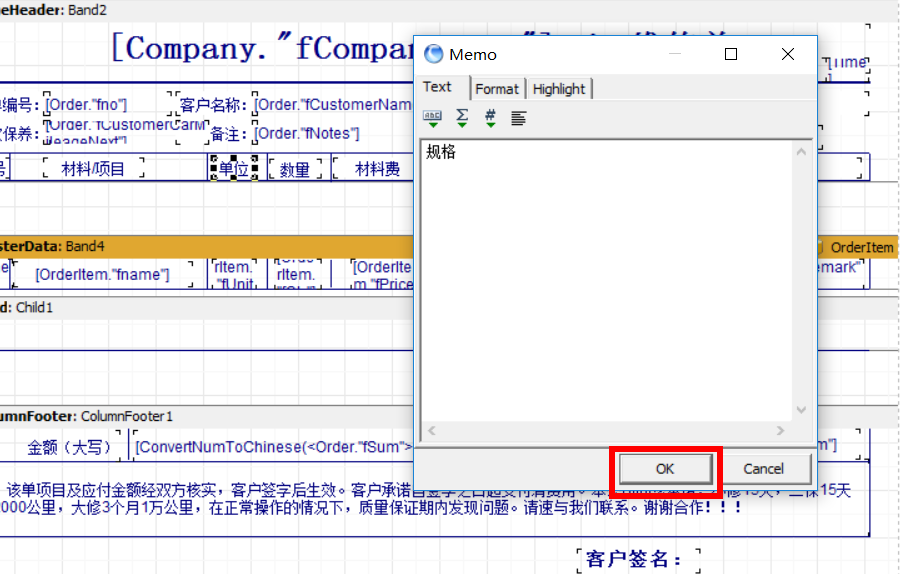The height and width of the screenshot is (574, 906).
Task: Click the insert expression icon in Memo toolbar
Action: tap(432, 118)
